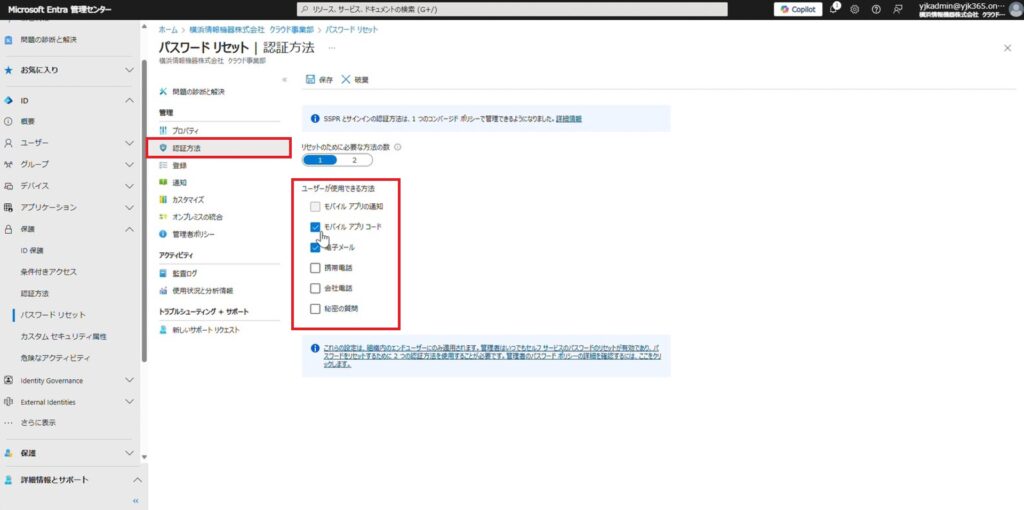Click the Microsoft Entra 管理センター title

coord(59,9)
